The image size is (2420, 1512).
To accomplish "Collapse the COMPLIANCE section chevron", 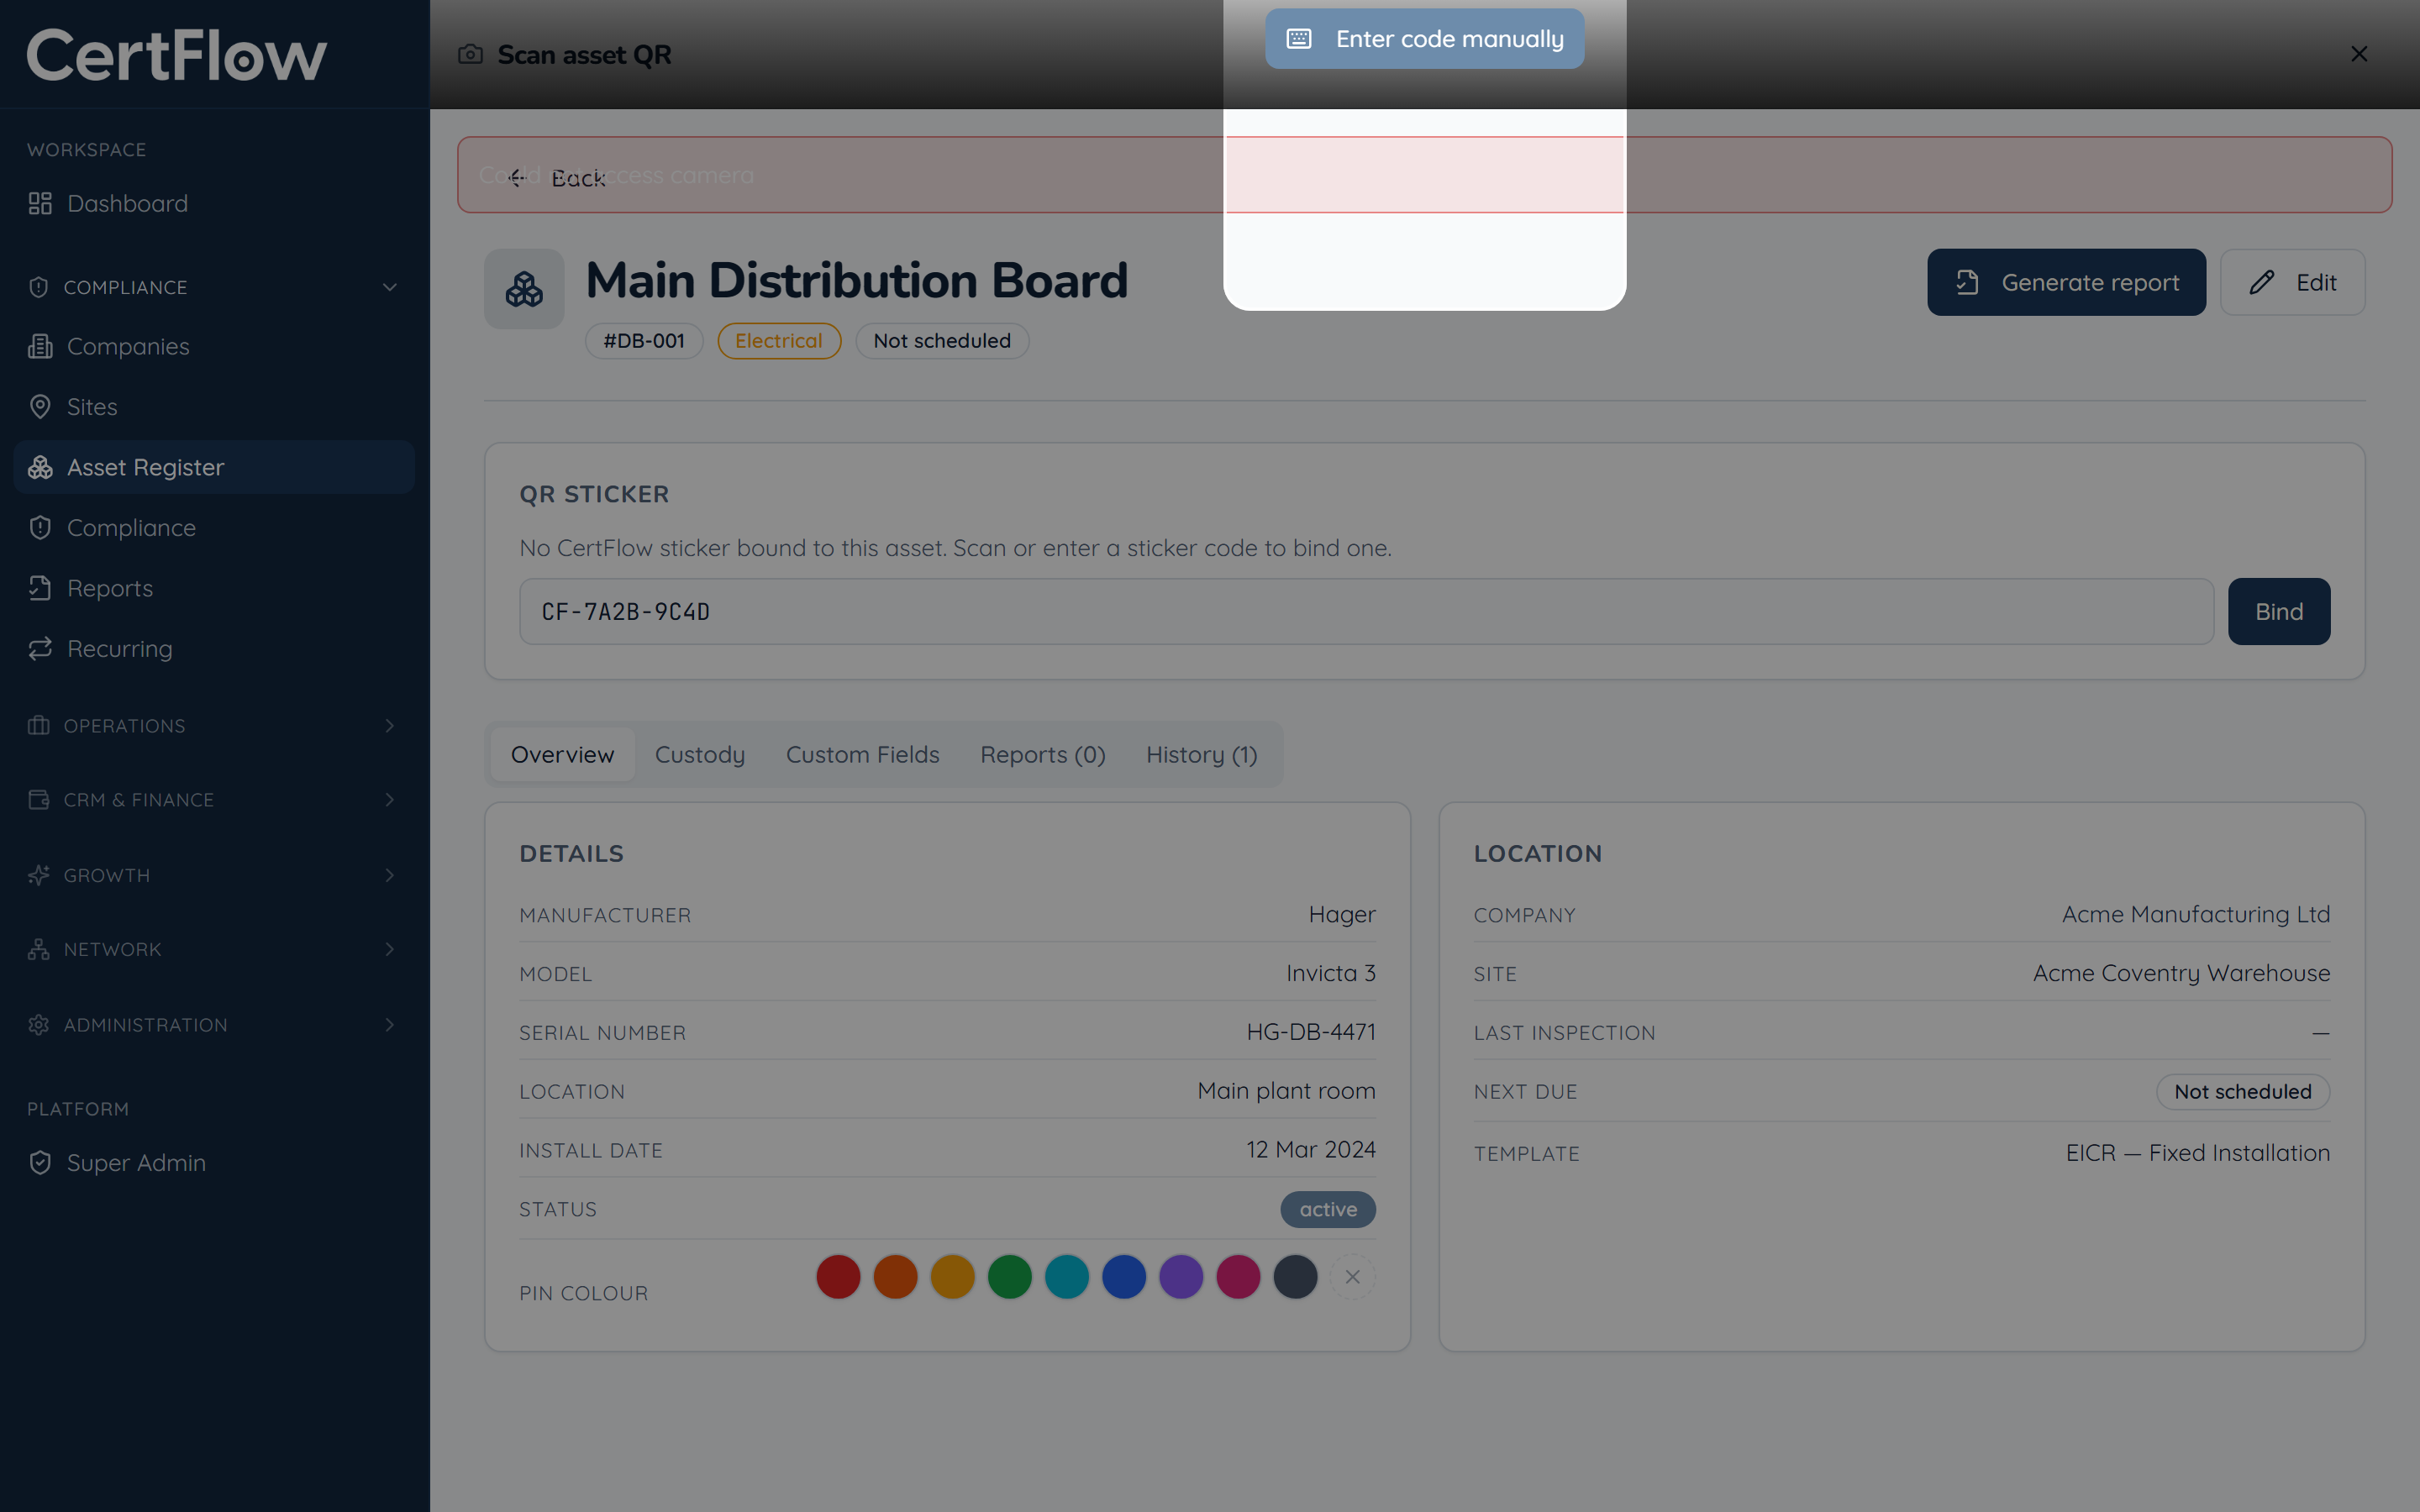I will [390, 287].
